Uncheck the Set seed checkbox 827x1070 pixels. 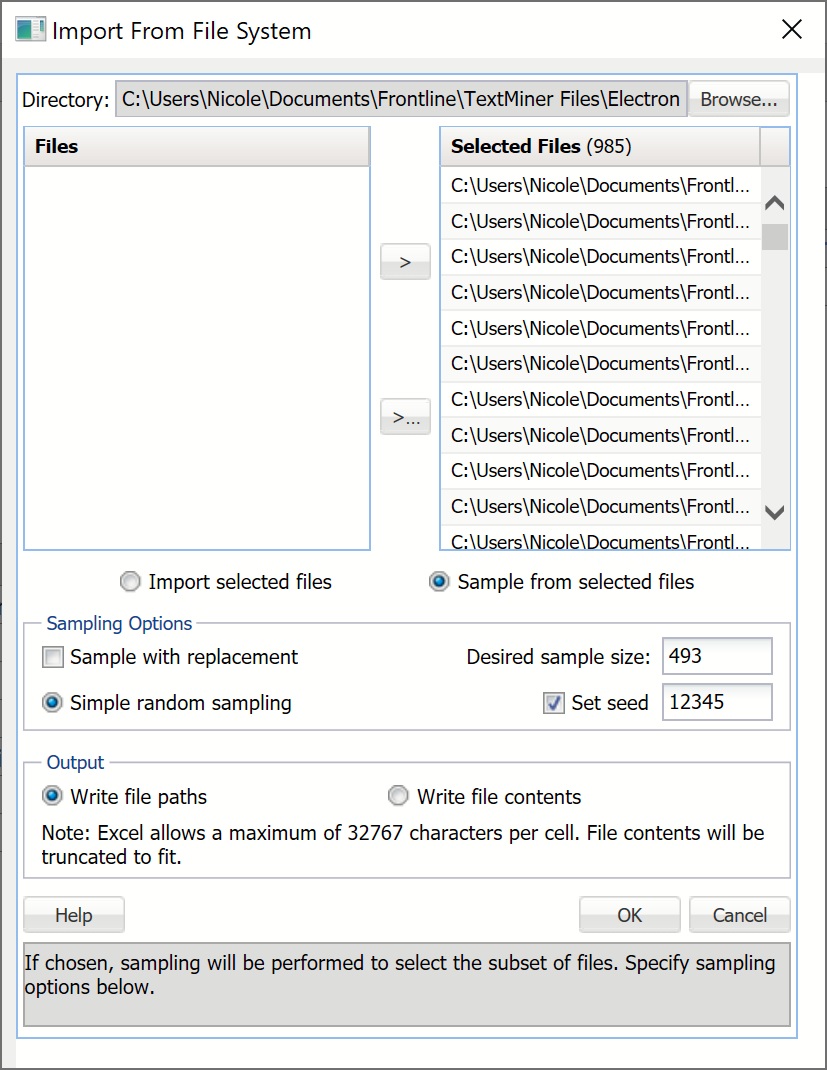click(553, 703)
